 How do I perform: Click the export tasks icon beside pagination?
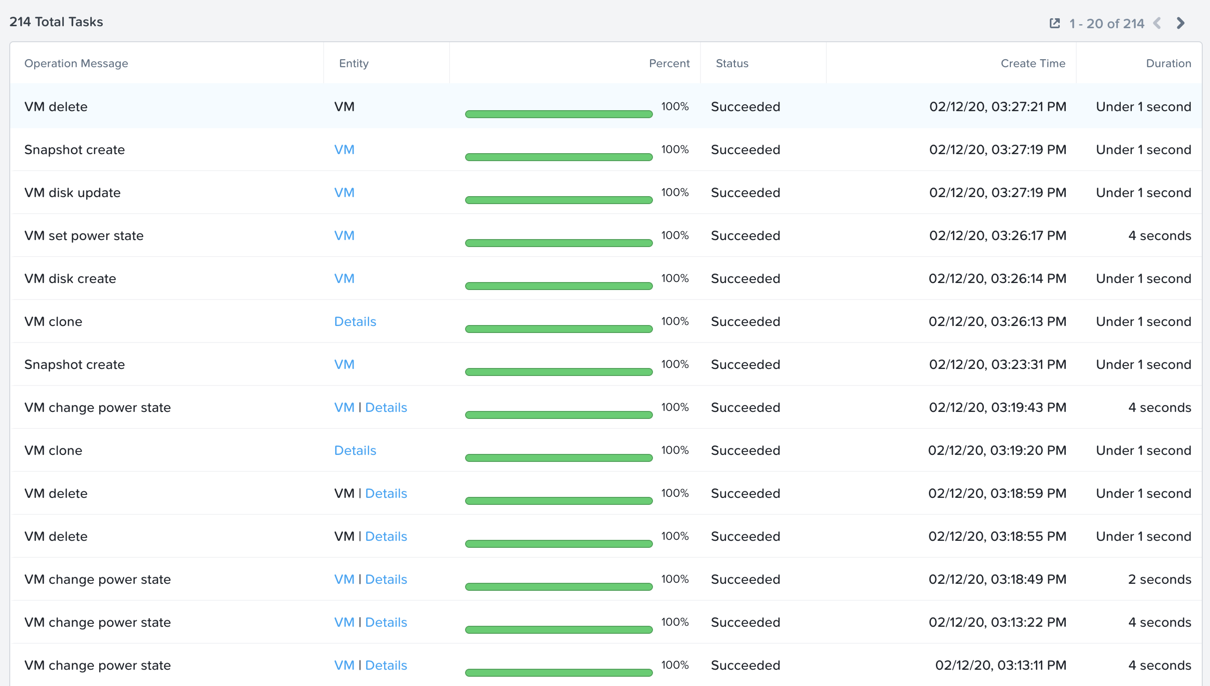[x=1054, y=23]
